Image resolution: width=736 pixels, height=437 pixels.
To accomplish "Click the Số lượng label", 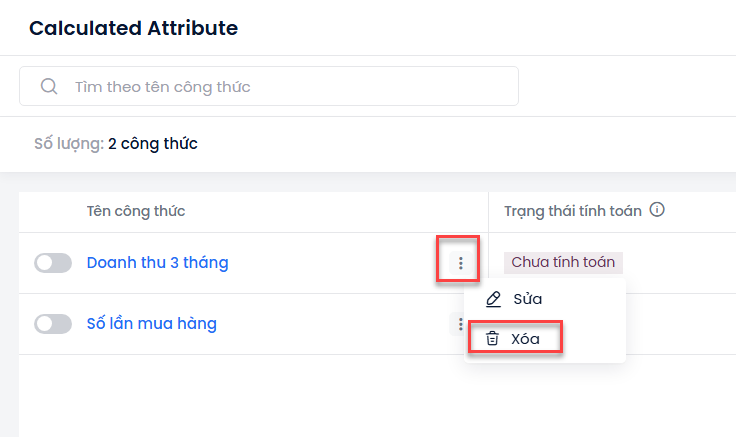I will coord(69,144).
